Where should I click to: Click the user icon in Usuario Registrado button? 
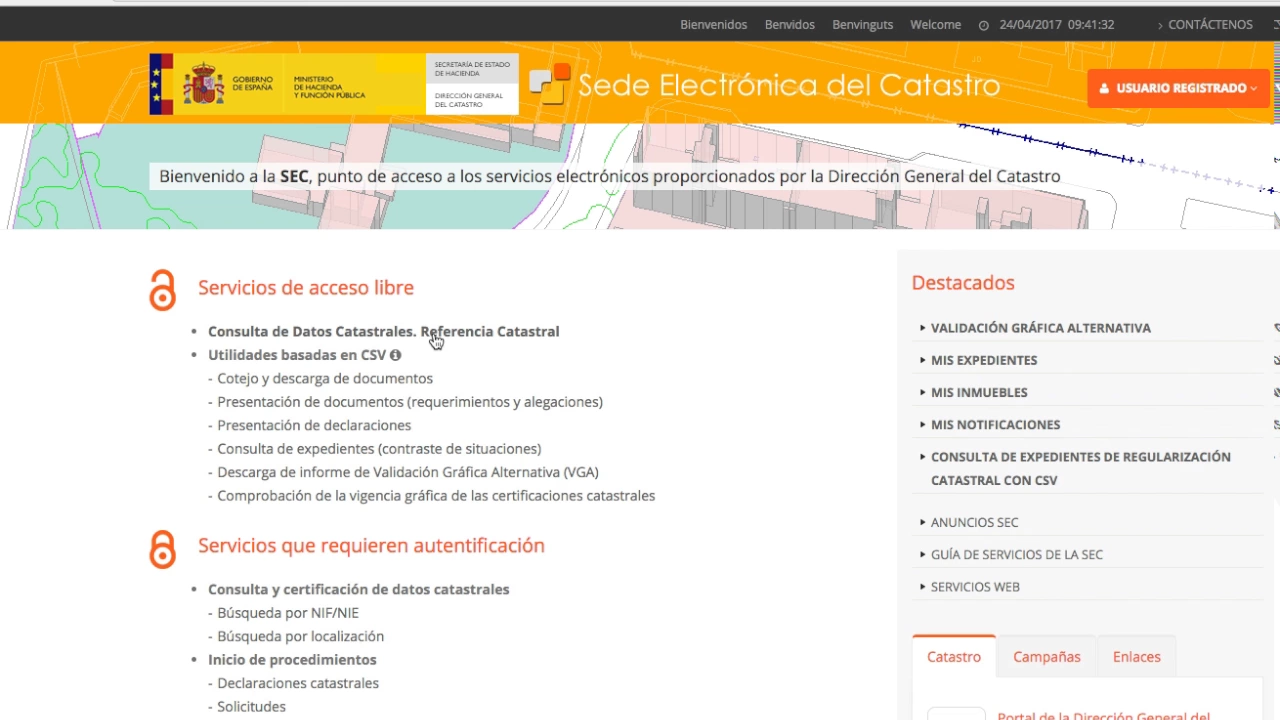click(x=1104, y=88)
